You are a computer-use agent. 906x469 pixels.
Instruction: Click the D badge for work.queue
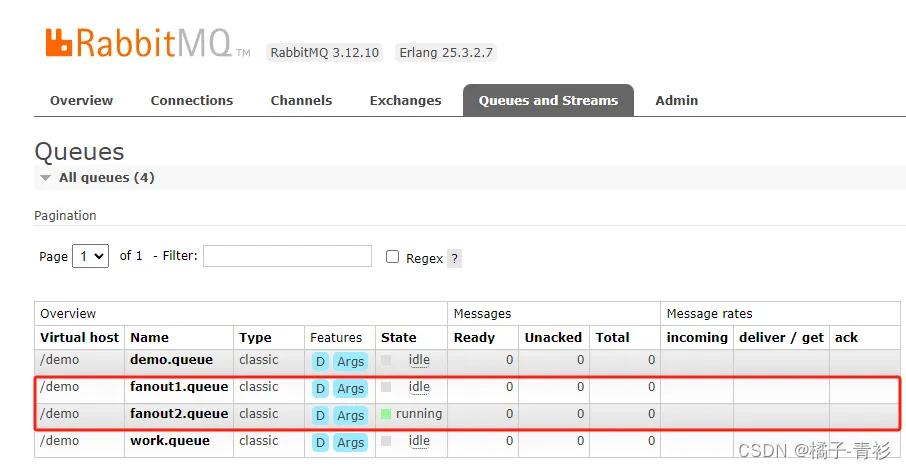pyautogui.click(x=320, y=442)
